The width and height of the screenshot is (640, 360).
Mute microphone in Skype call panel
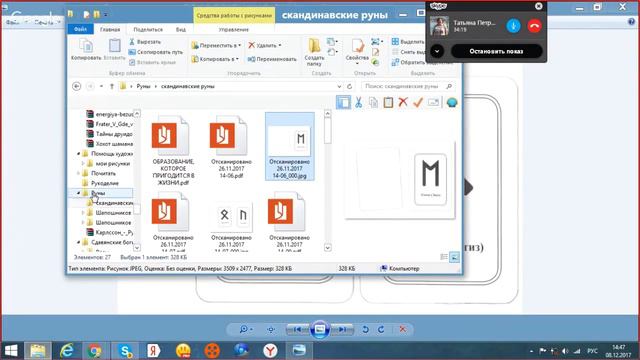[513, 26]
